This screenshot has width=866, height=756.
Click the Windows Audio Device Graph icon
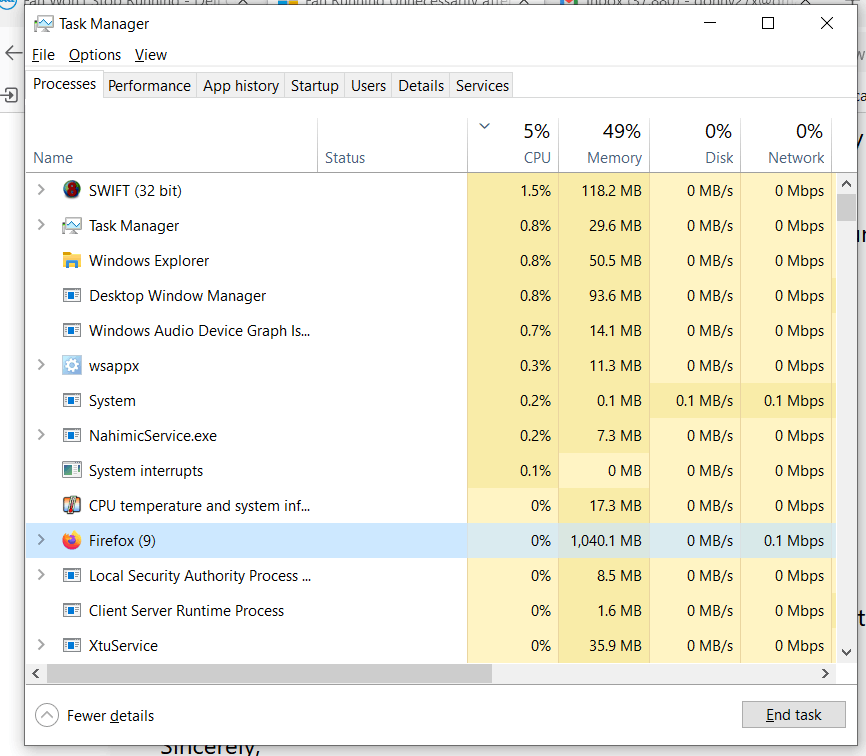click(x=72, y=330)
